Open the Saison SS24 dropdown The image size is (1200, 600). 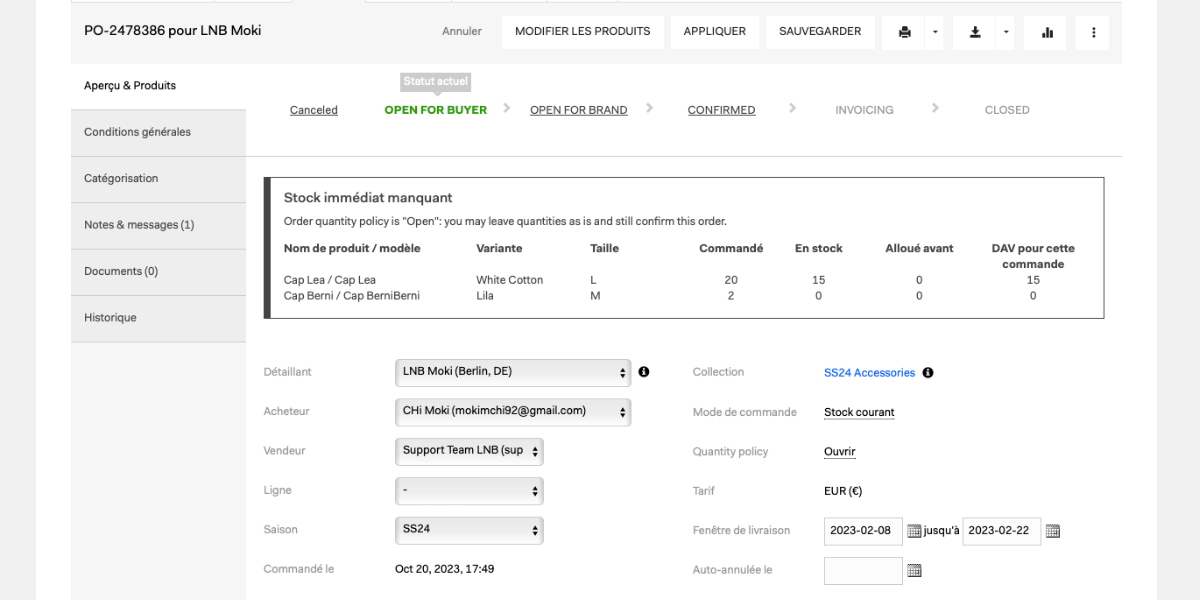point(469,530)
